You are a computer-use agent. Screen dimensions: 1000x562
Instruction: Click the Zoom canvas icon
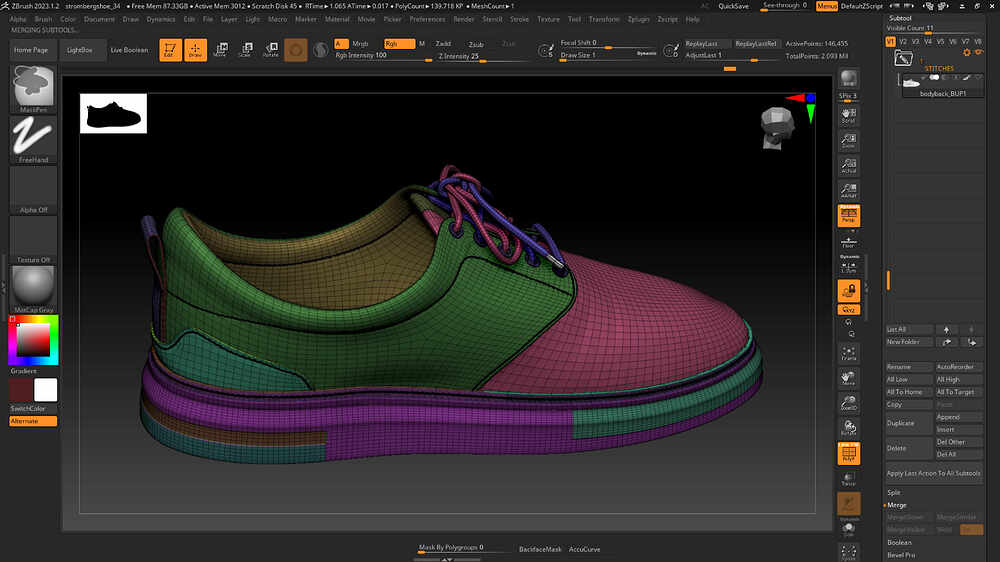848,140
